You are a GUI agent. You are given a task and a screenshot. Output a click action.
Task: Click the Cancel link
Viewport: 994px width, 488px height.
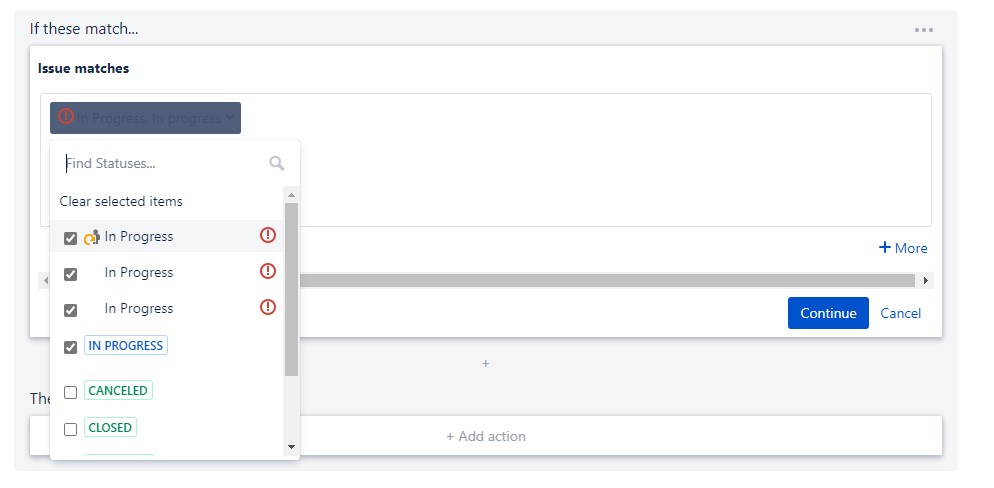[900, 313]
